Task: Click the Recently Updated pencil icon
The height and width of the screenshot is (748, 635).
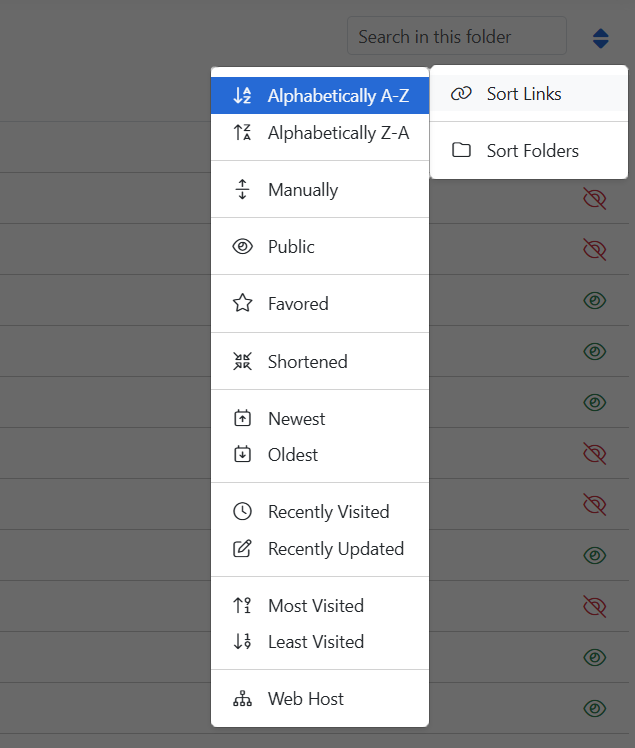Action: coord(242,548)
